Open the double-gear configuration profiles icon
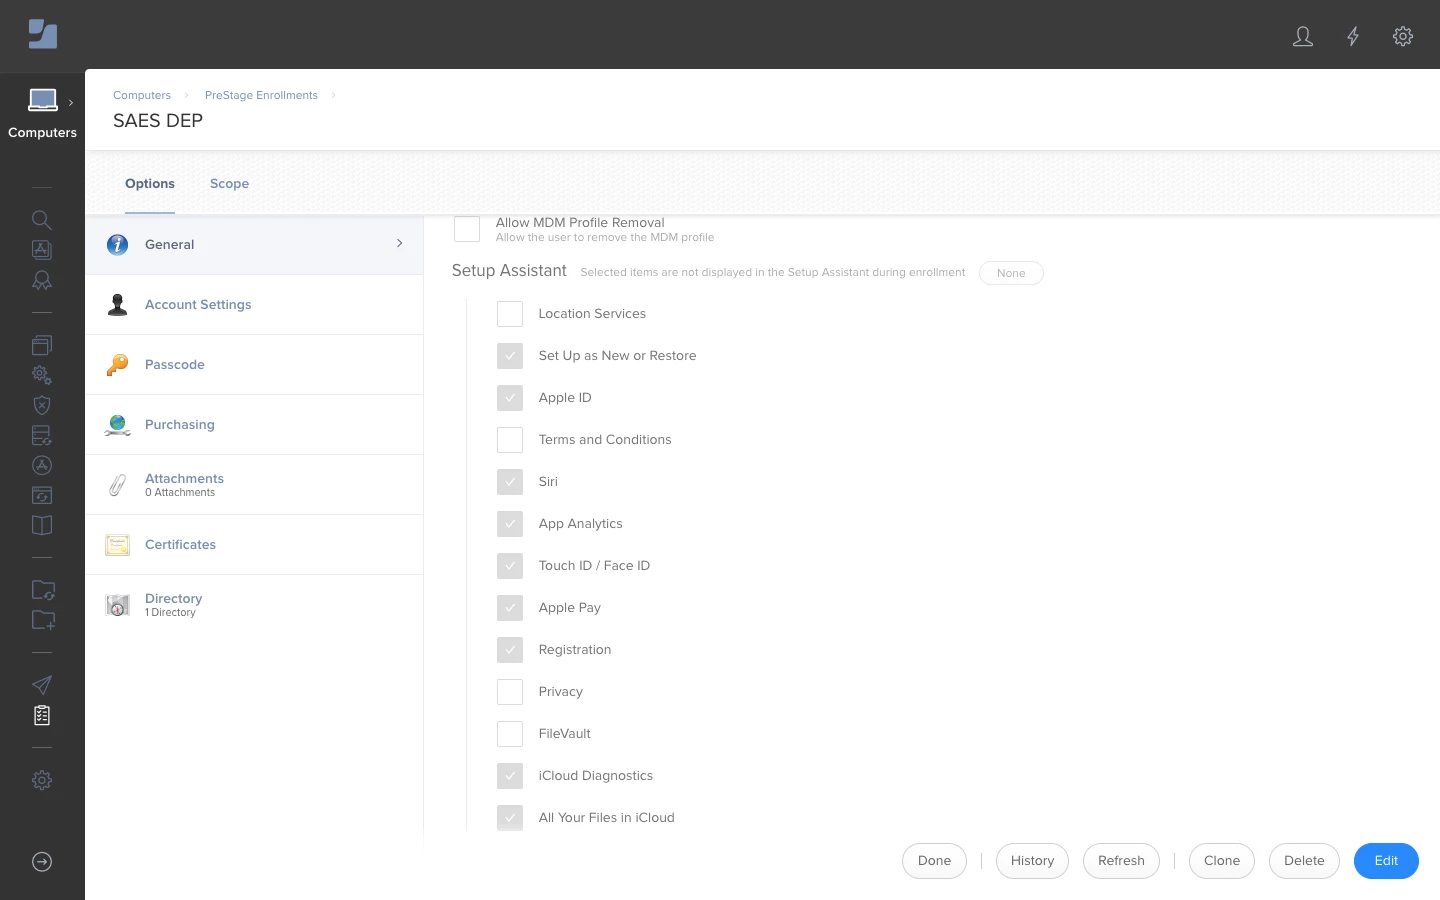This screenshot has height=900, width=1440. 42,375
